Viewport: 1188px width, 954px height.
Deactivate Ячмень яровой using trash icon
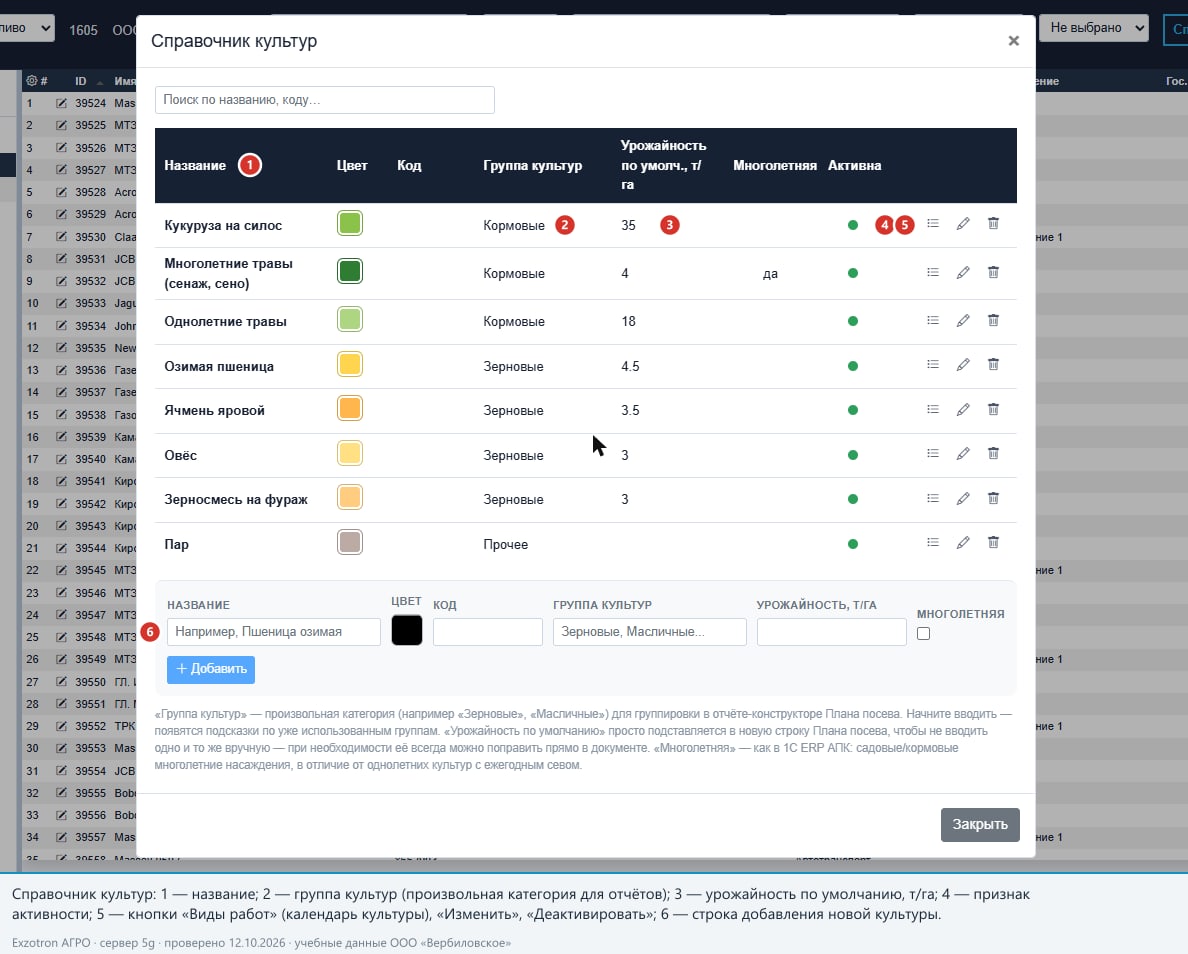pos(993,410)
